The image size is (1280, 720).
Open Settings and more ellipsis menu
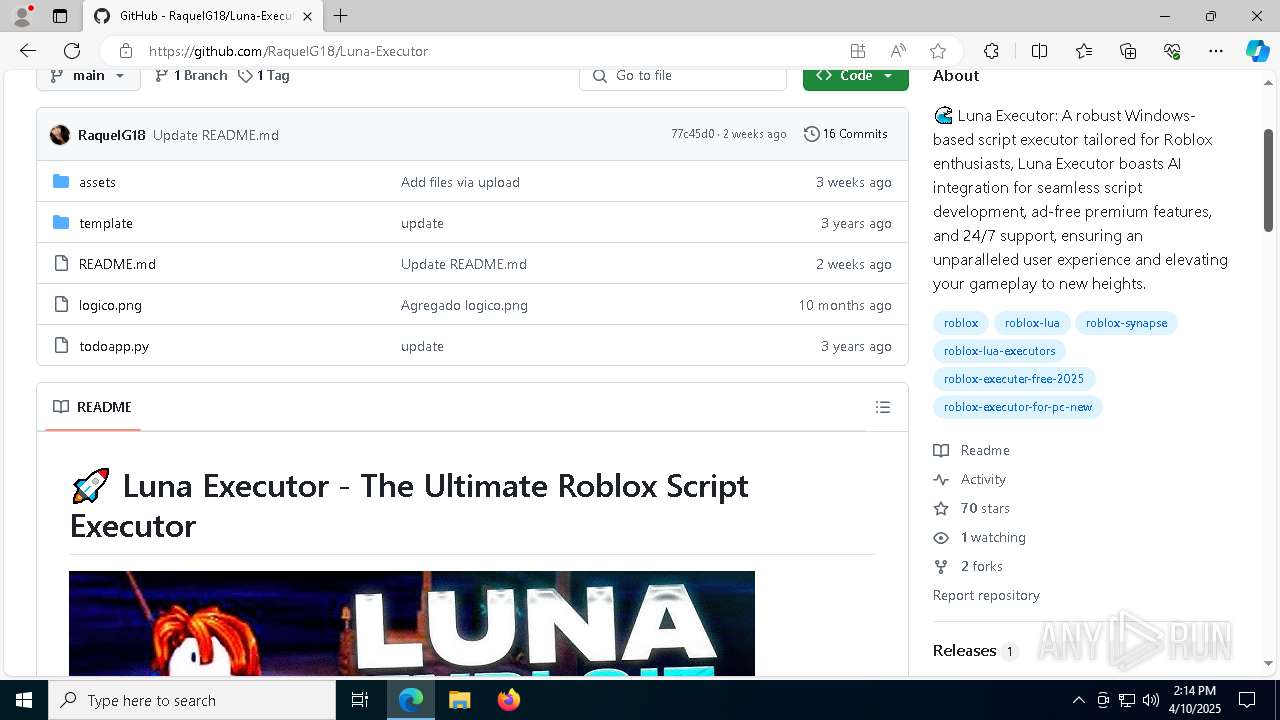(x=1216, y=51)
